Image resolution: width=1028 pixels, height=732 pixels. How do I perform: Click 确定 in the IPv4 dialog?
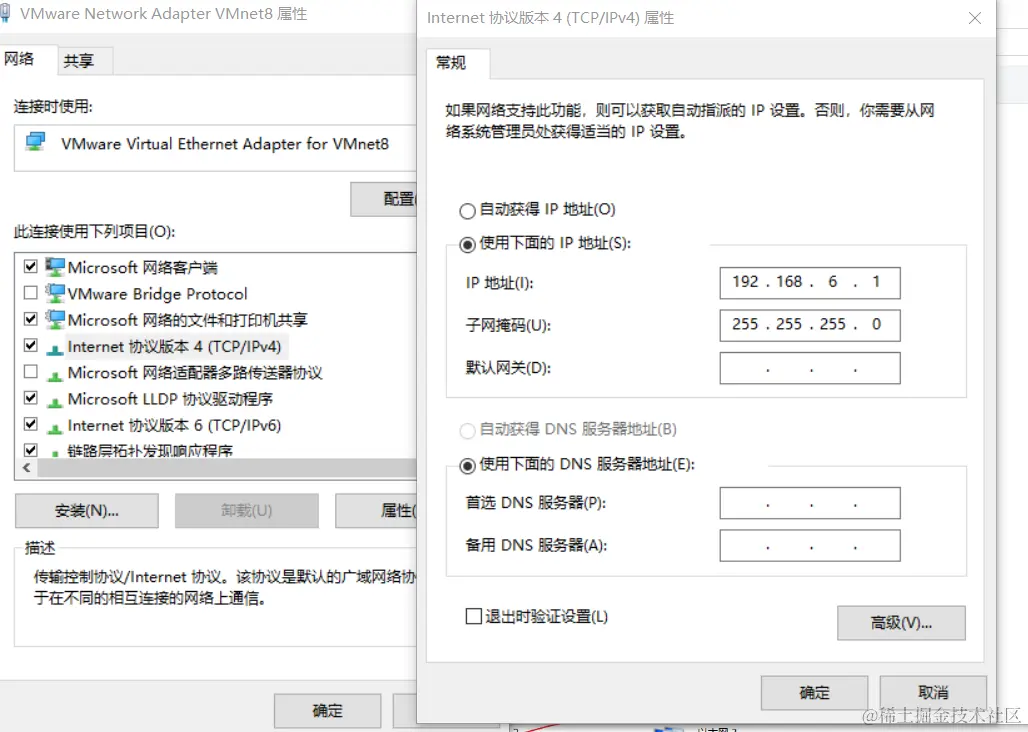(814, 693)
